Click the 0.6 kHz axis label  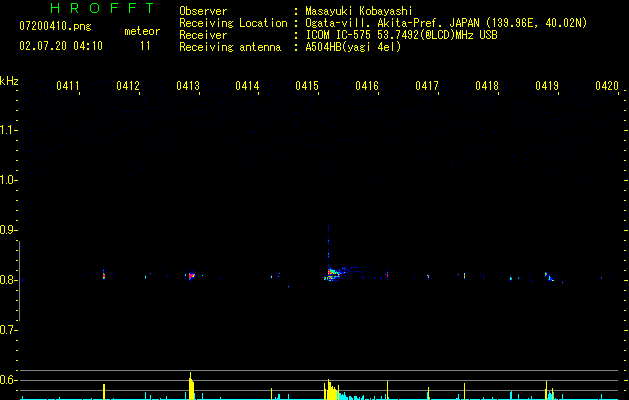tap(8, 380)
